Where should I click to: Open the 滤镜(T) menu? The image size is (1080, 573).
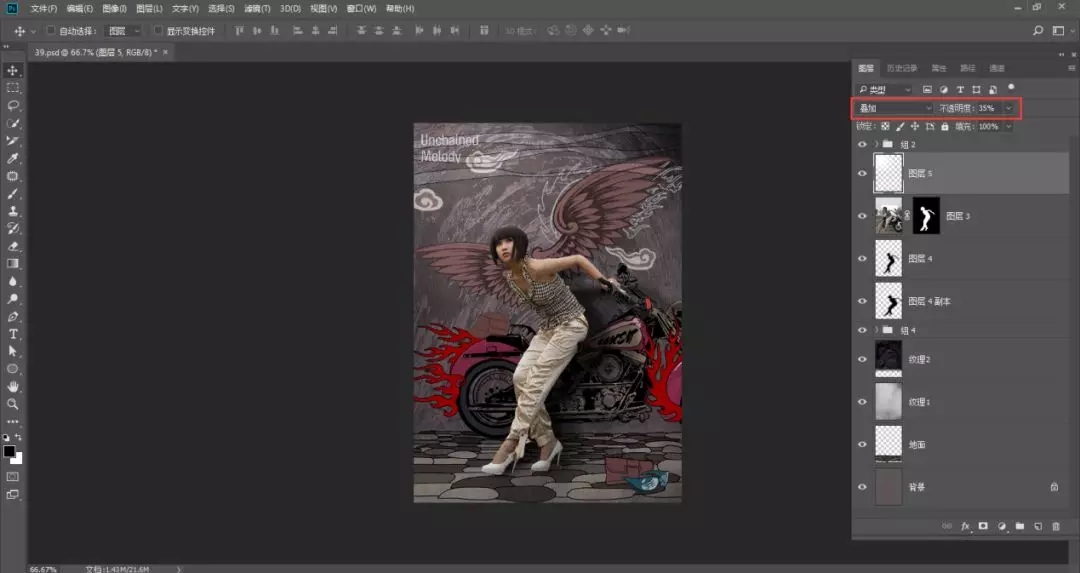pos(257,8)
